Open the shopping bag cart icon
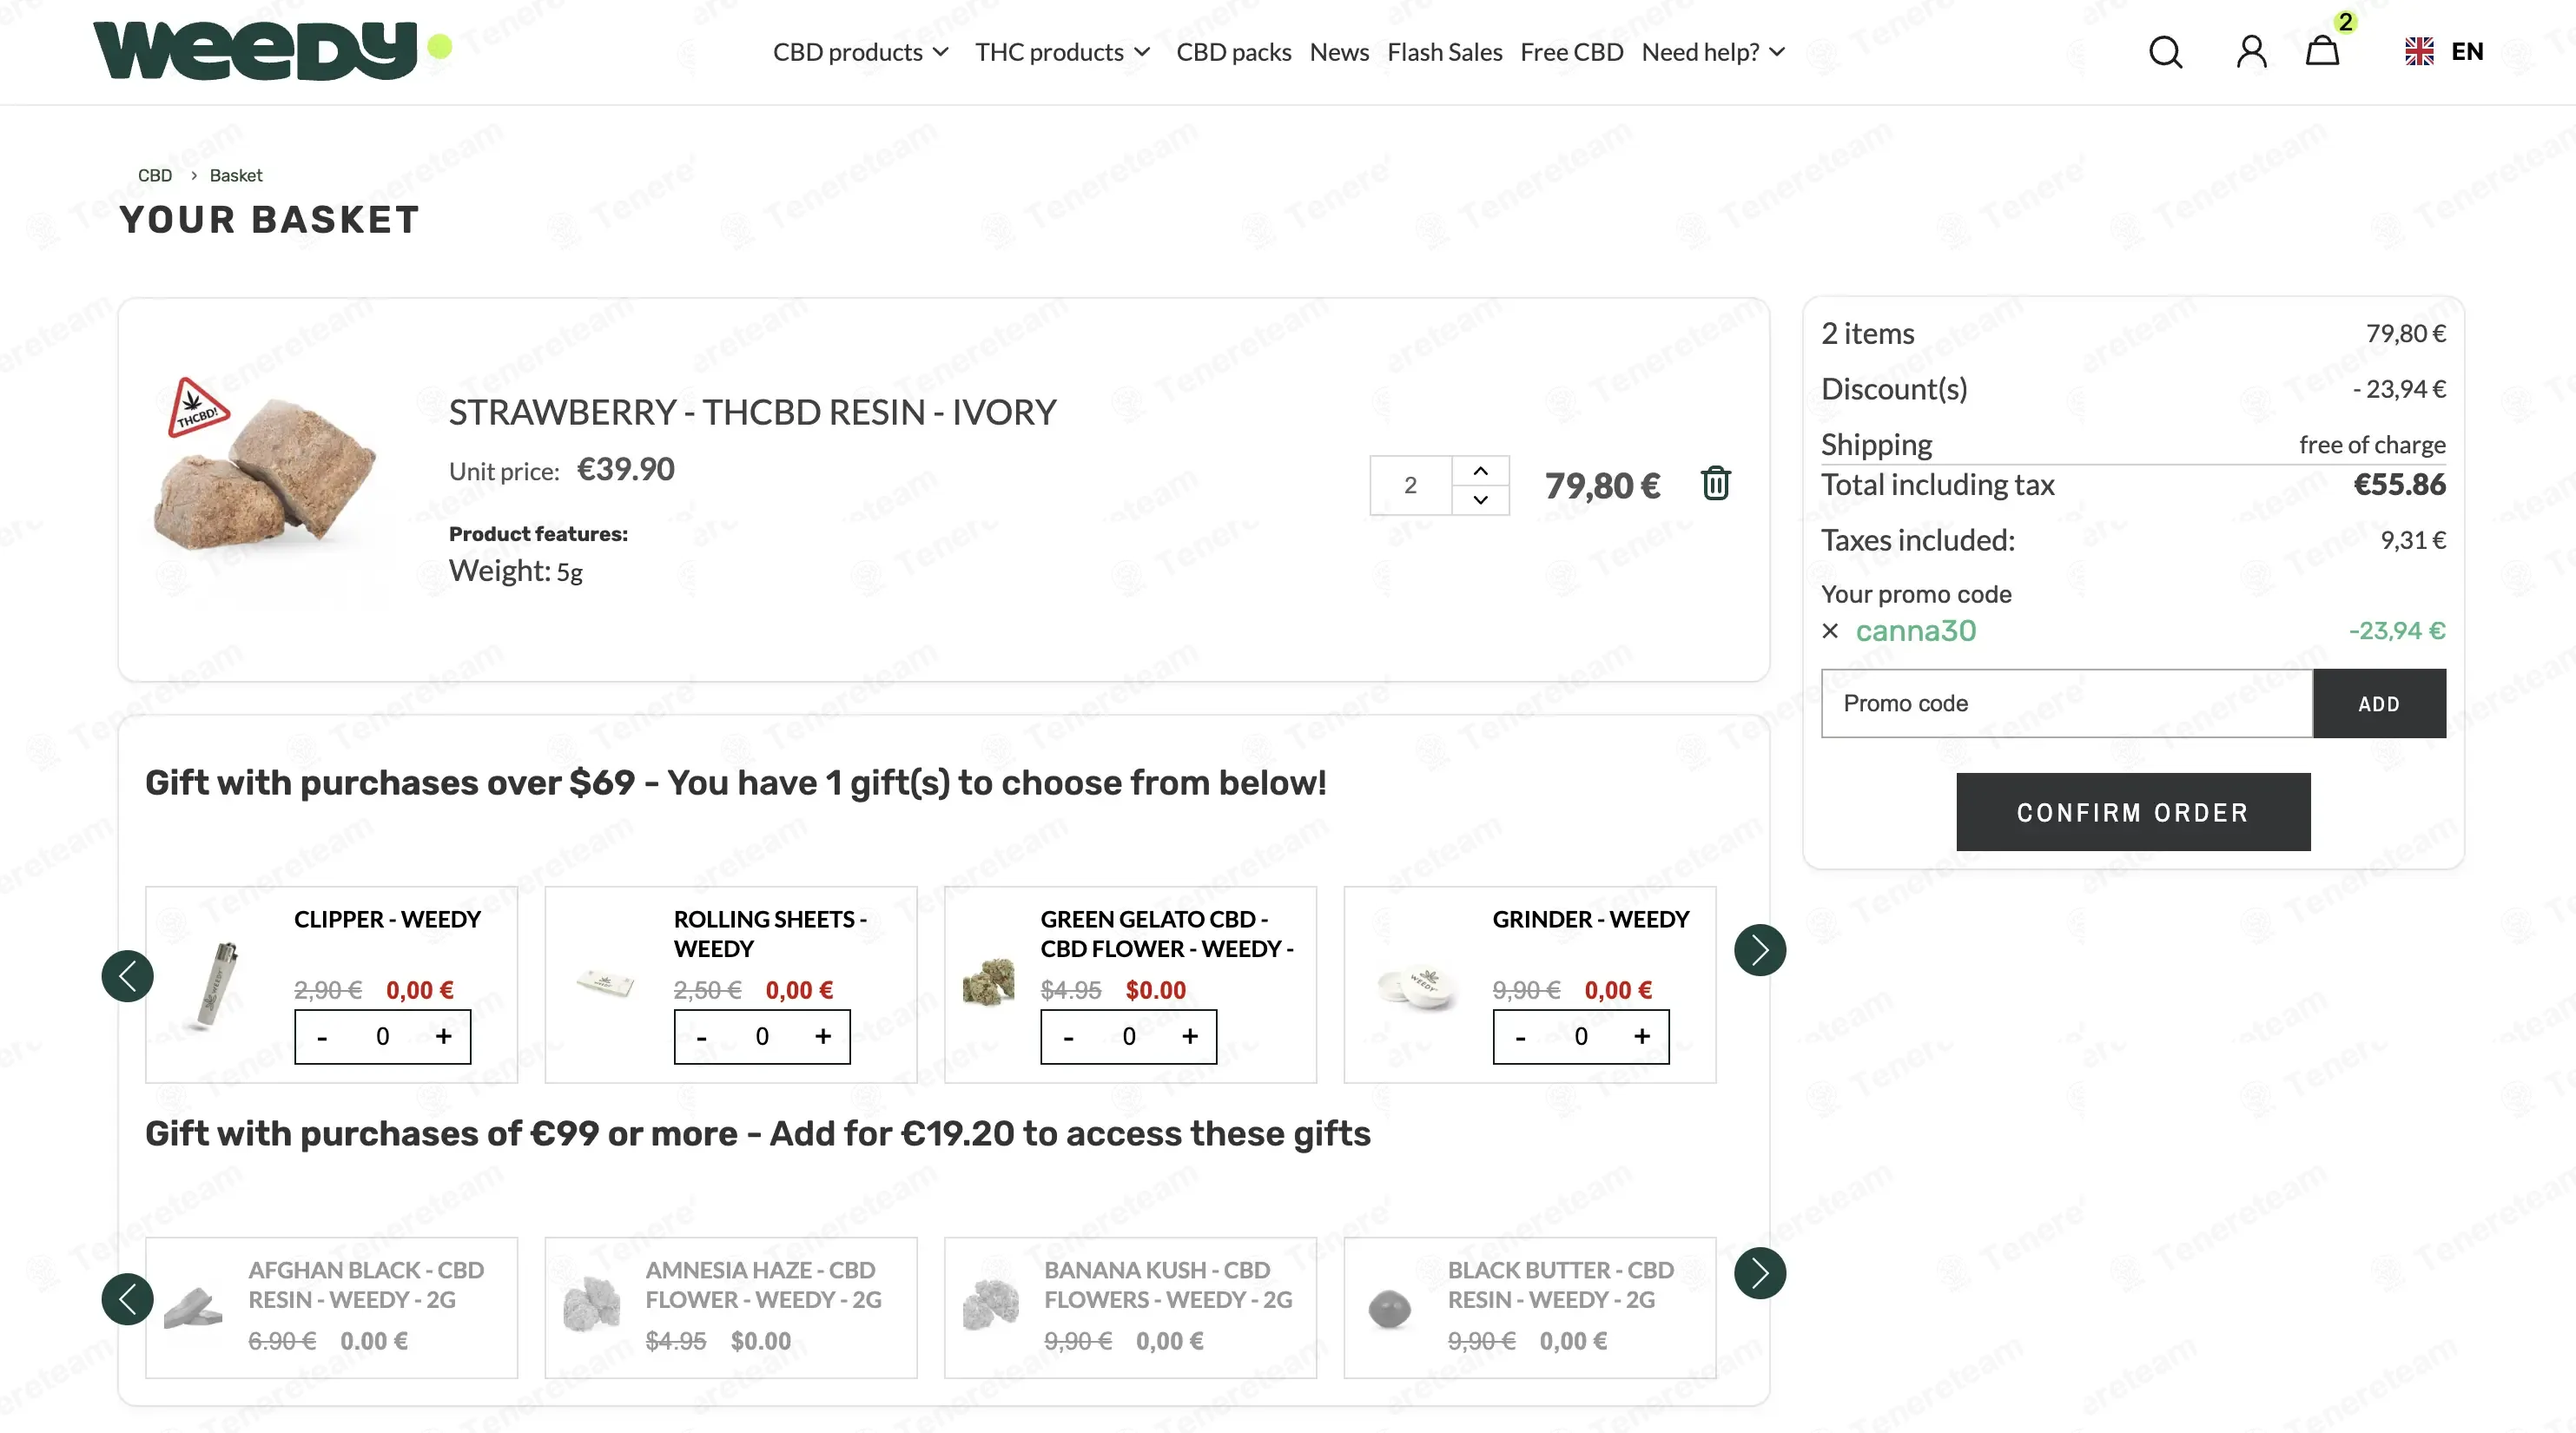The width and height of the screenshot is (2576, 1433). click(x=2322, y=51)
